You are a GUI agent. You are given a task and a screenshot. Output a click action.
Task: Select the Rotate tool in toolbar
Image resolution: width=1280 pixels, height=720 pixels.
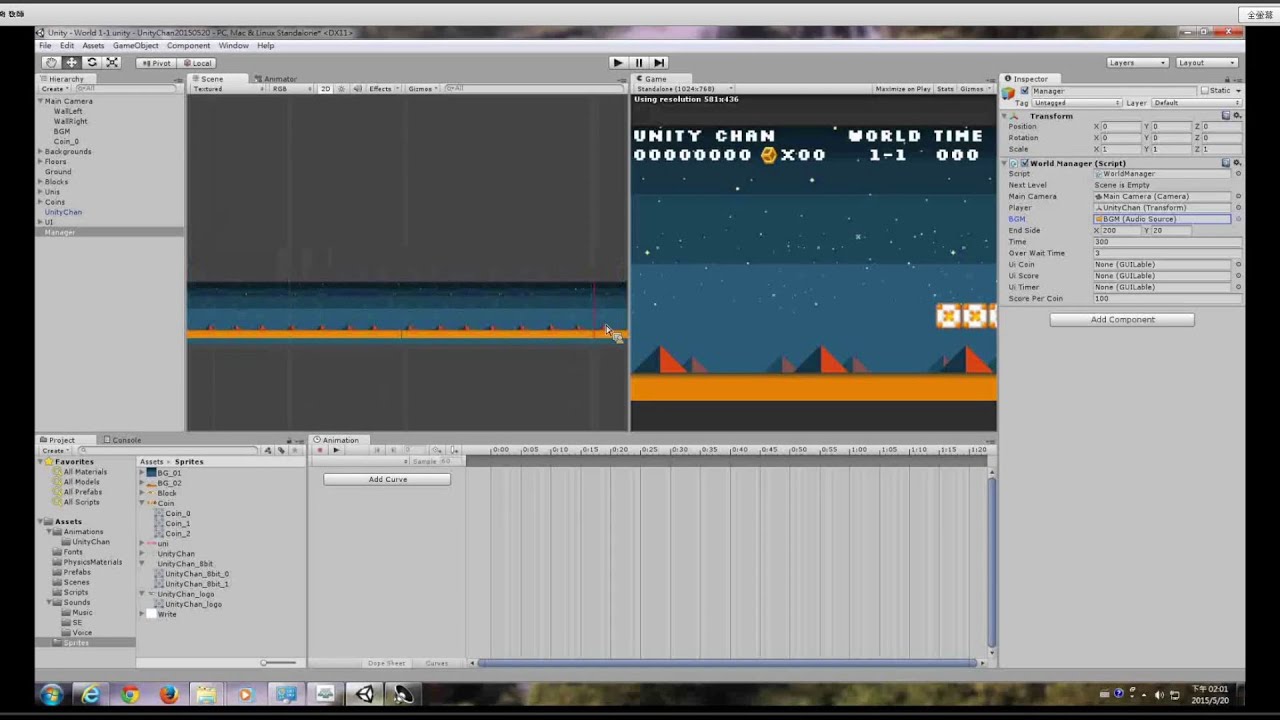(91, 63)
